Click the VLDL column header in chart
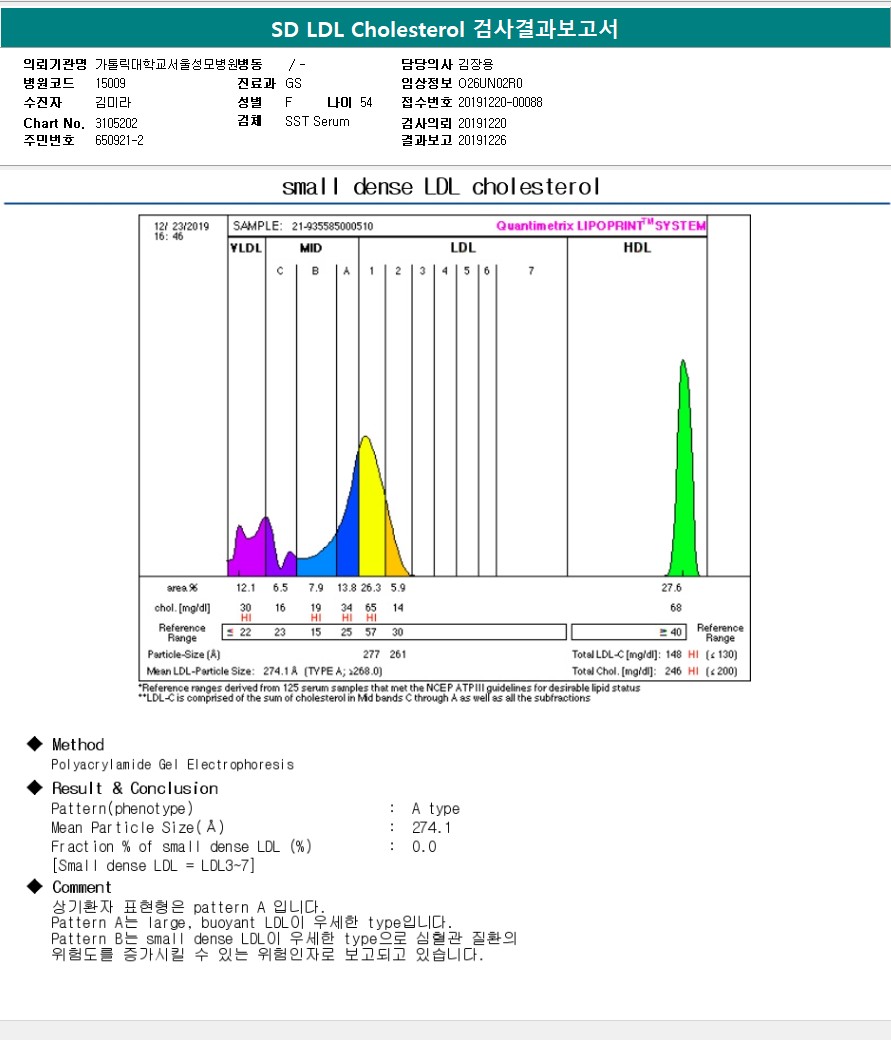 (246, 248)
